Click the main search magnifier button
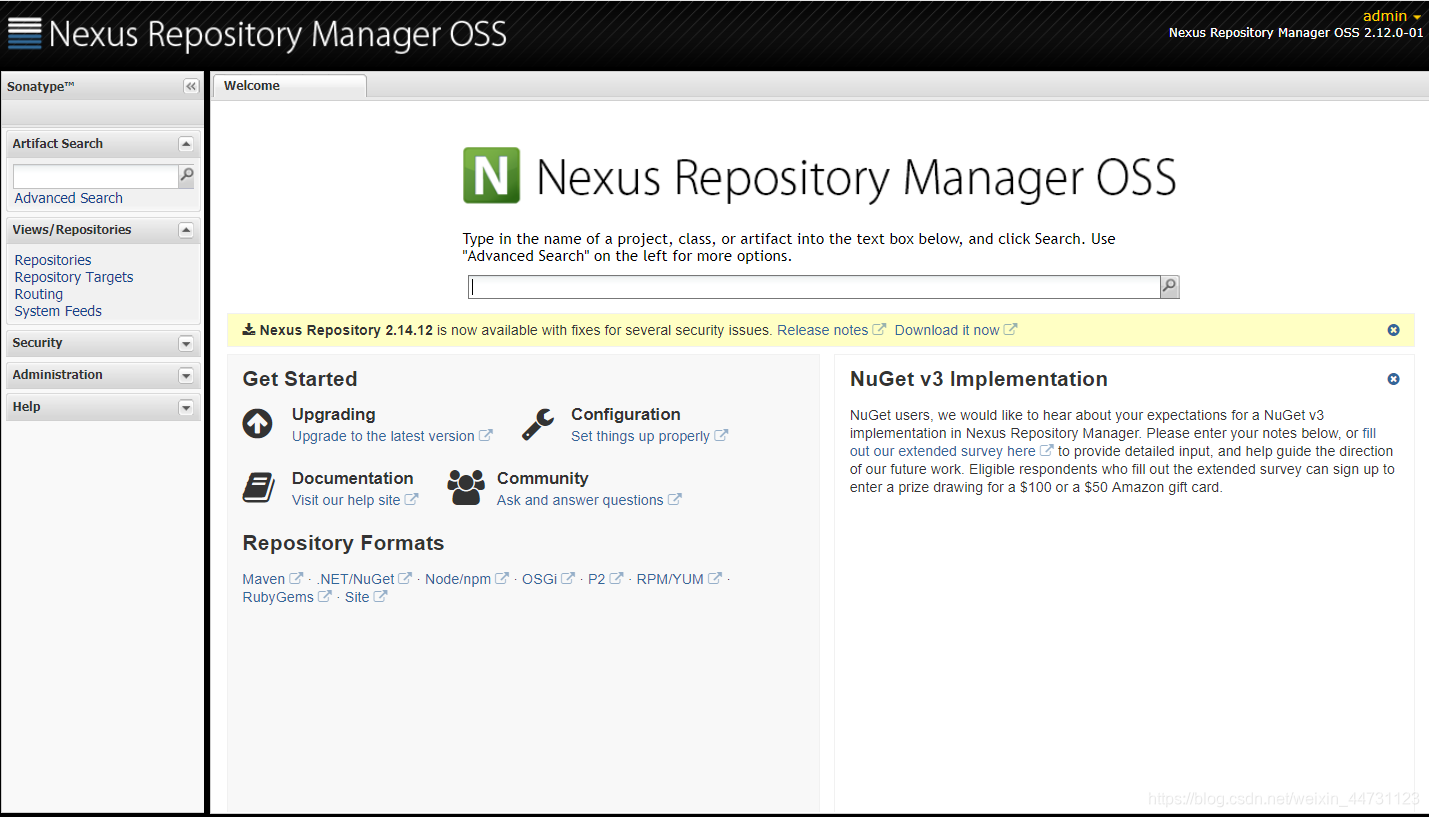The image size is (1429, 817). 1169,287
